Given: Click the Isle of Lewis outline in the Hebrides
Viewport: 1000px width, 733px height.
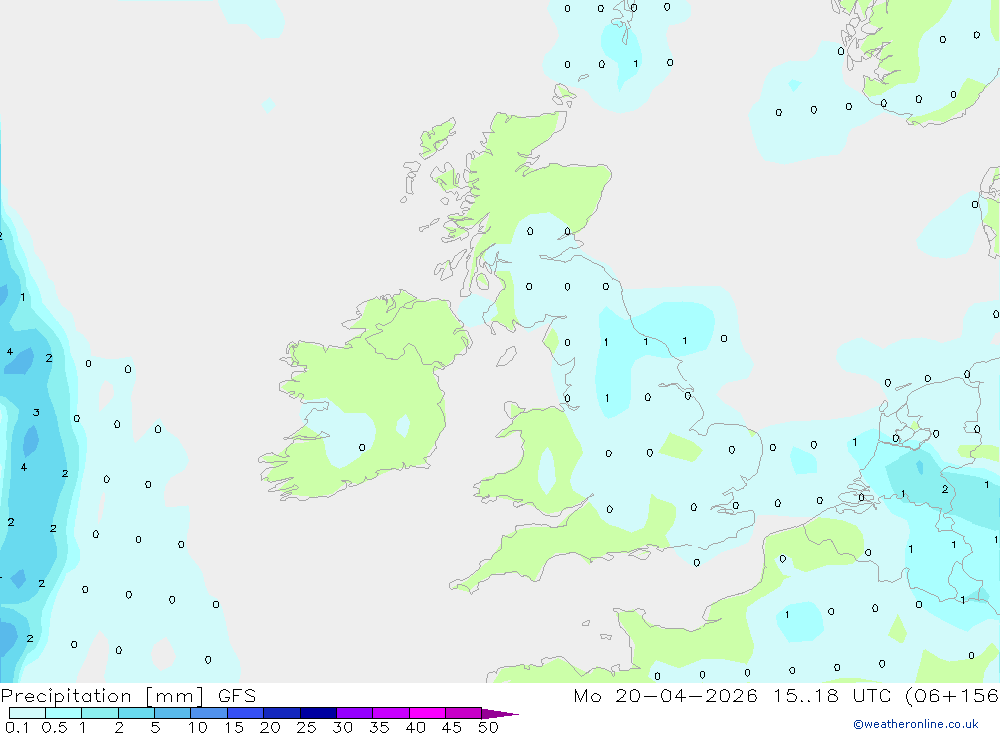Looking at the screenshot, I should (x=438, y=137).
